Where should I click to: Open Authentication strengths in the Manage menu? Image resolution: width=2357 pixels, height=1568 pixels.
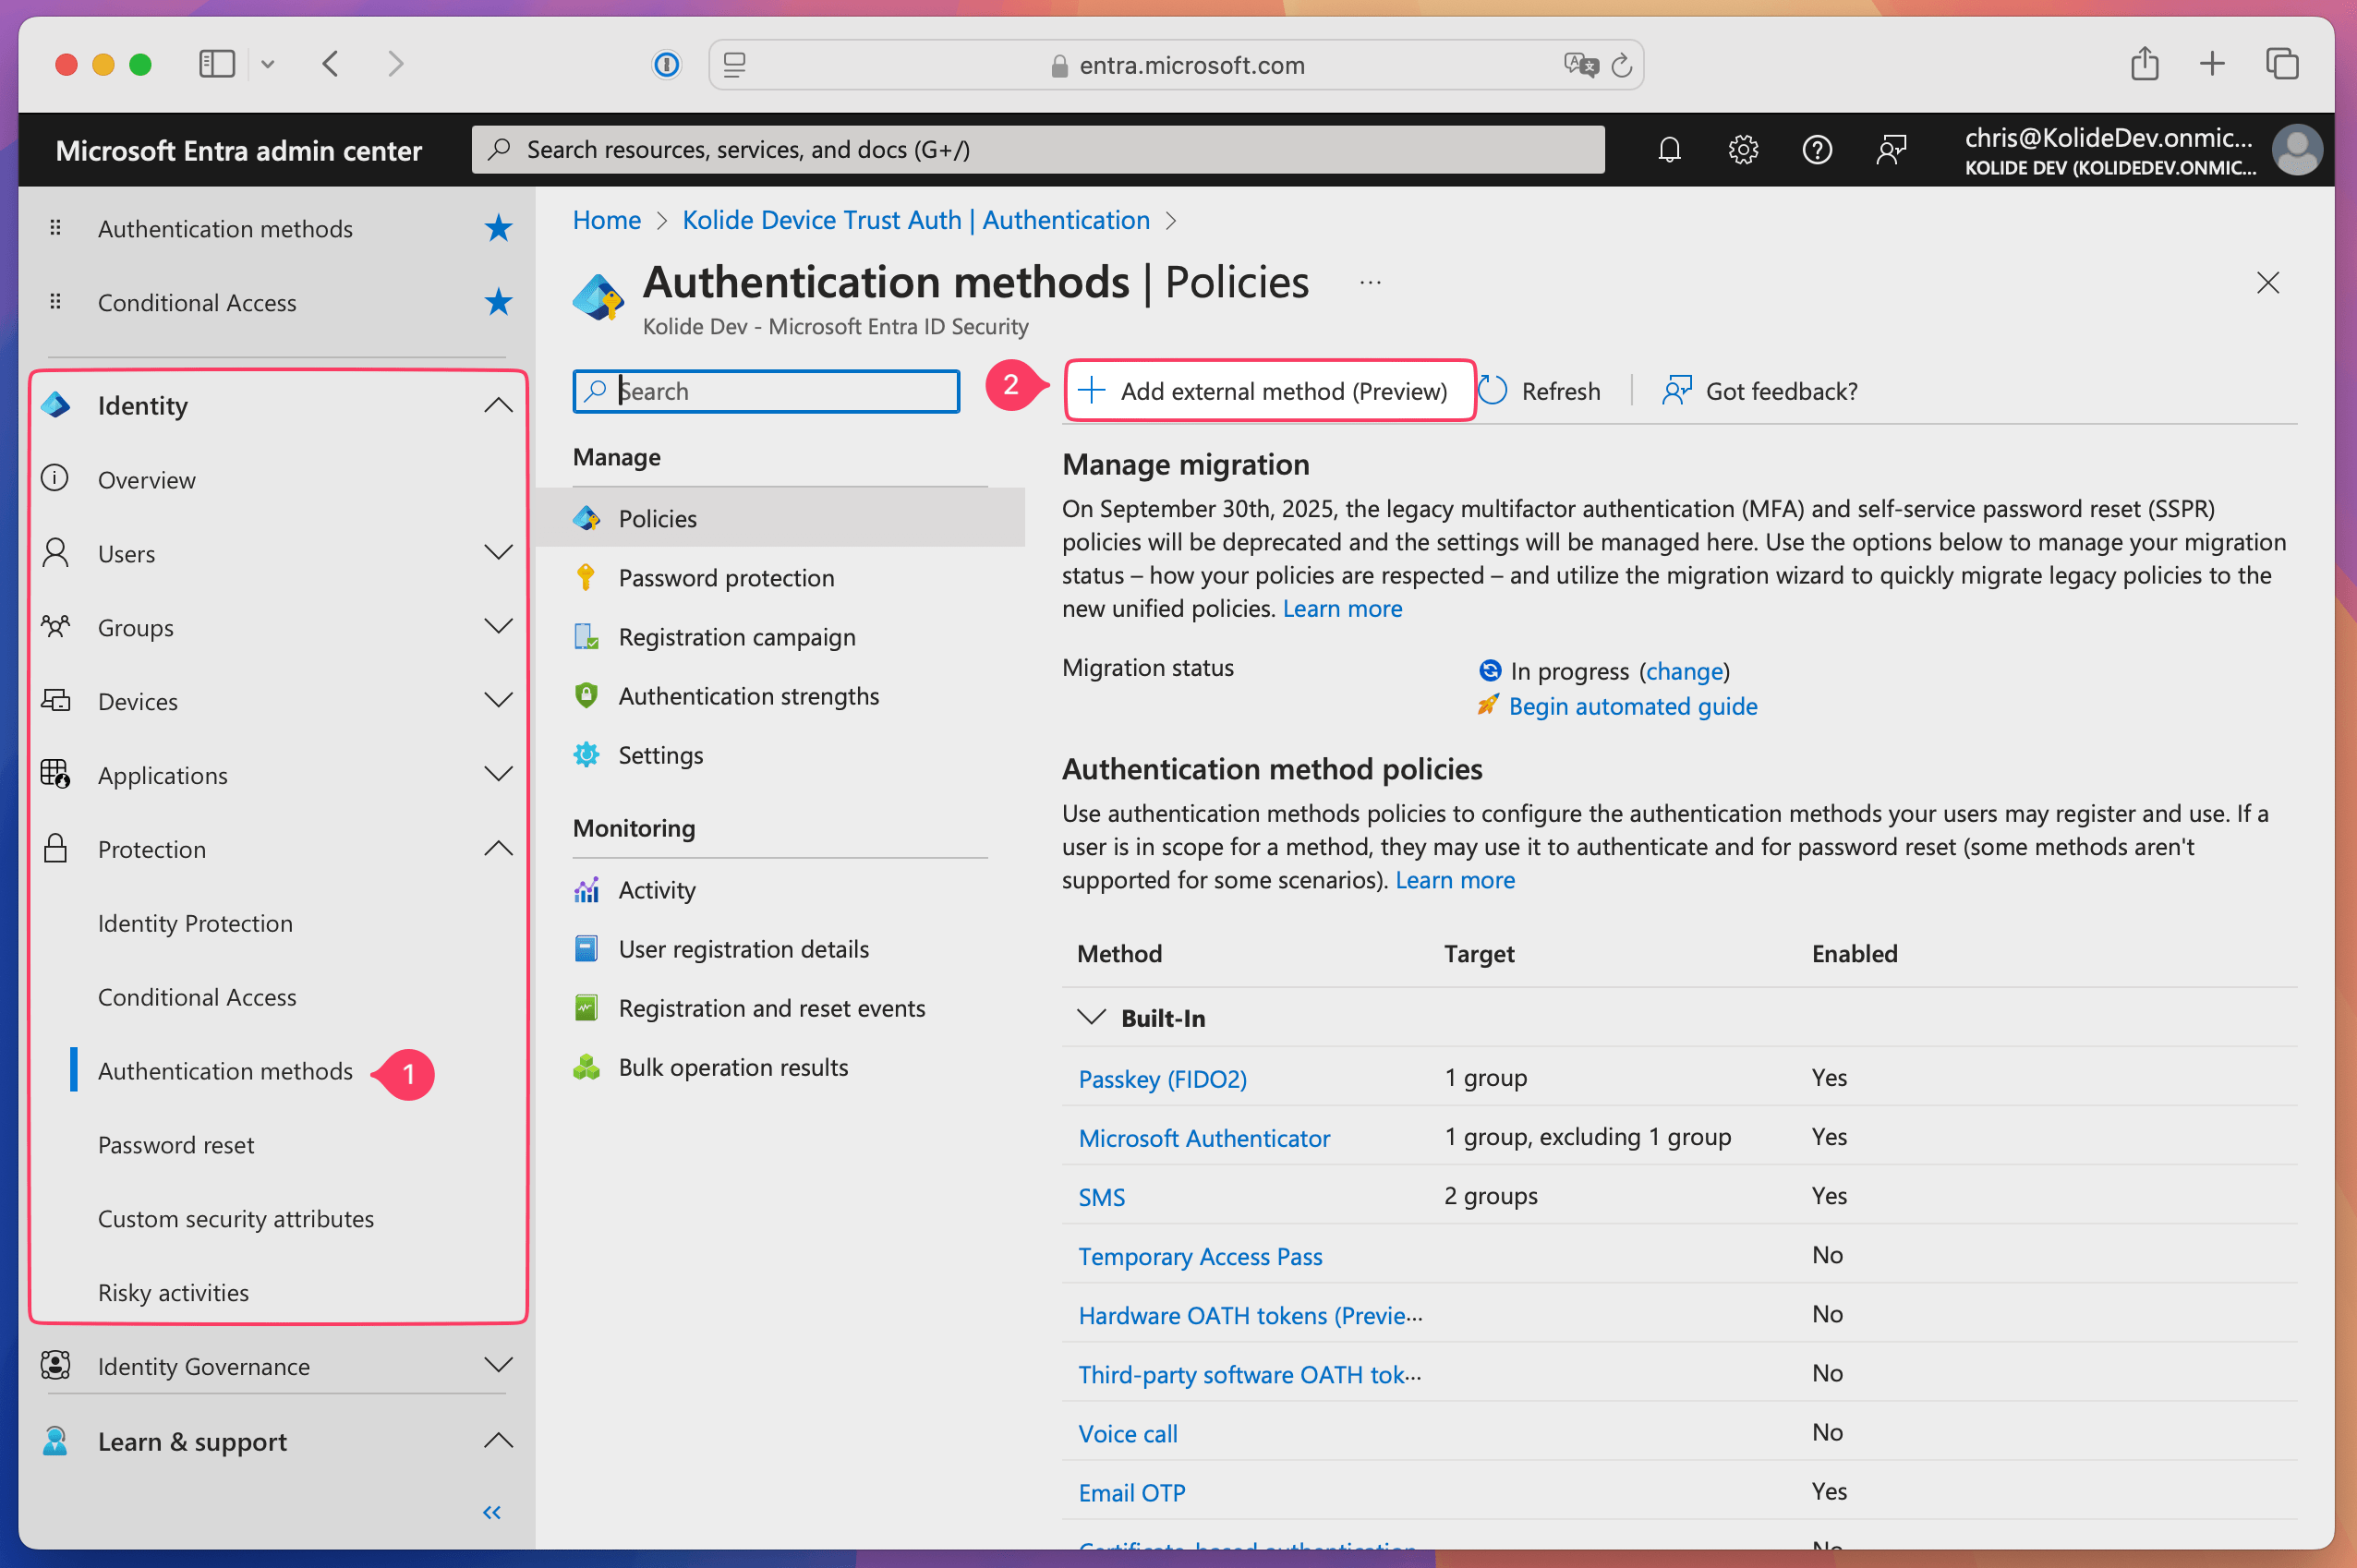[x=748, y=696]
